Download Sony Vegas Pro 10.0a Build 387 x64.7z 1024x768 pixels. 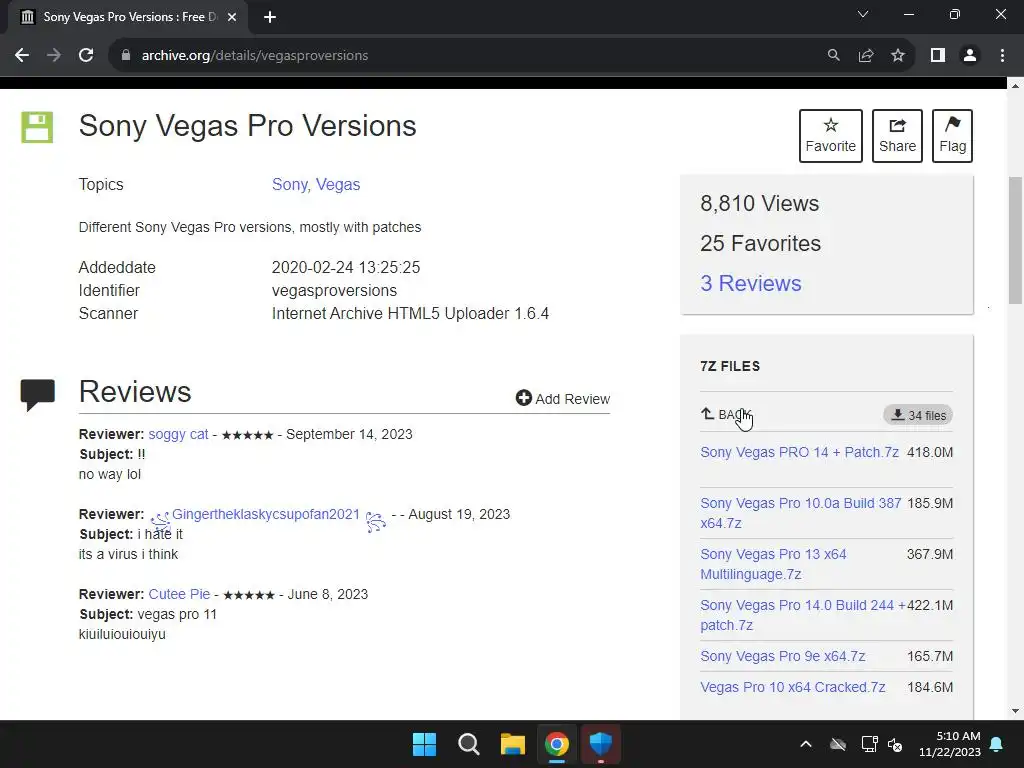(x=801, y=513)
